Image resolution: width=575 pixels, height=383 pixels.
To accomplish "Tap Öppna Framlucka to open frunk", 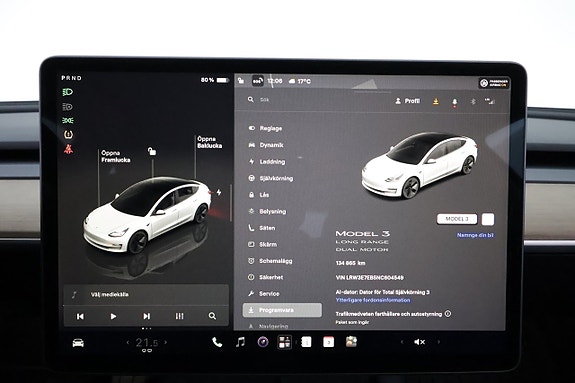I will point(116,157).
